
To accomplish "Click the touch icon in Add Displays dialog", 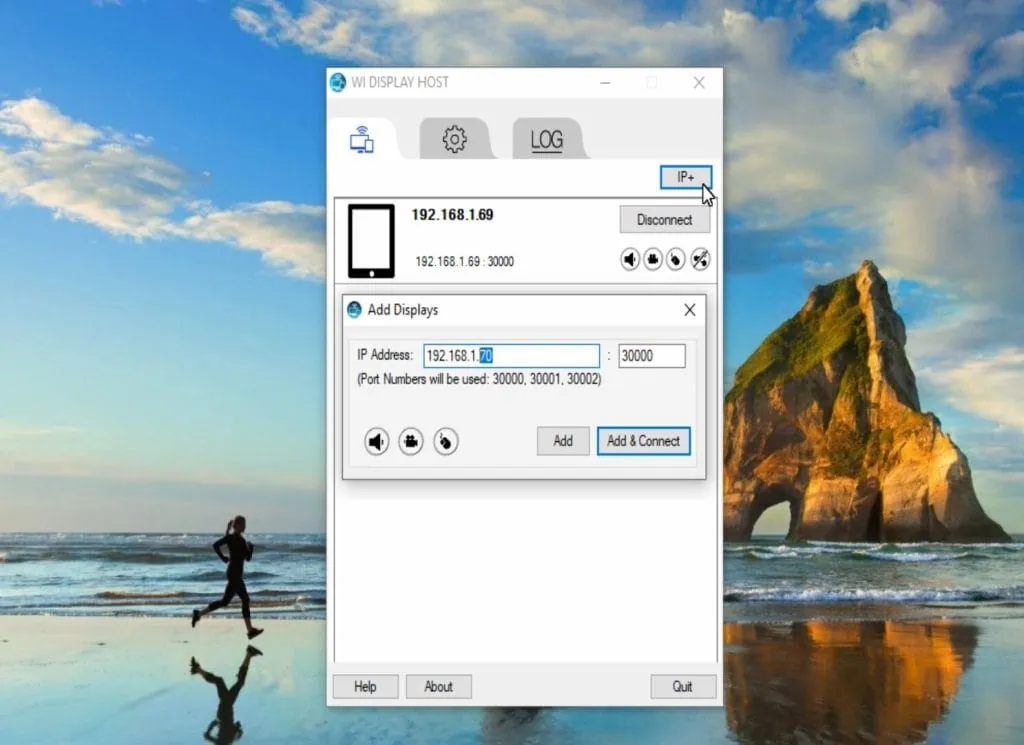I will pyautogui.click(x=445, y=442).
